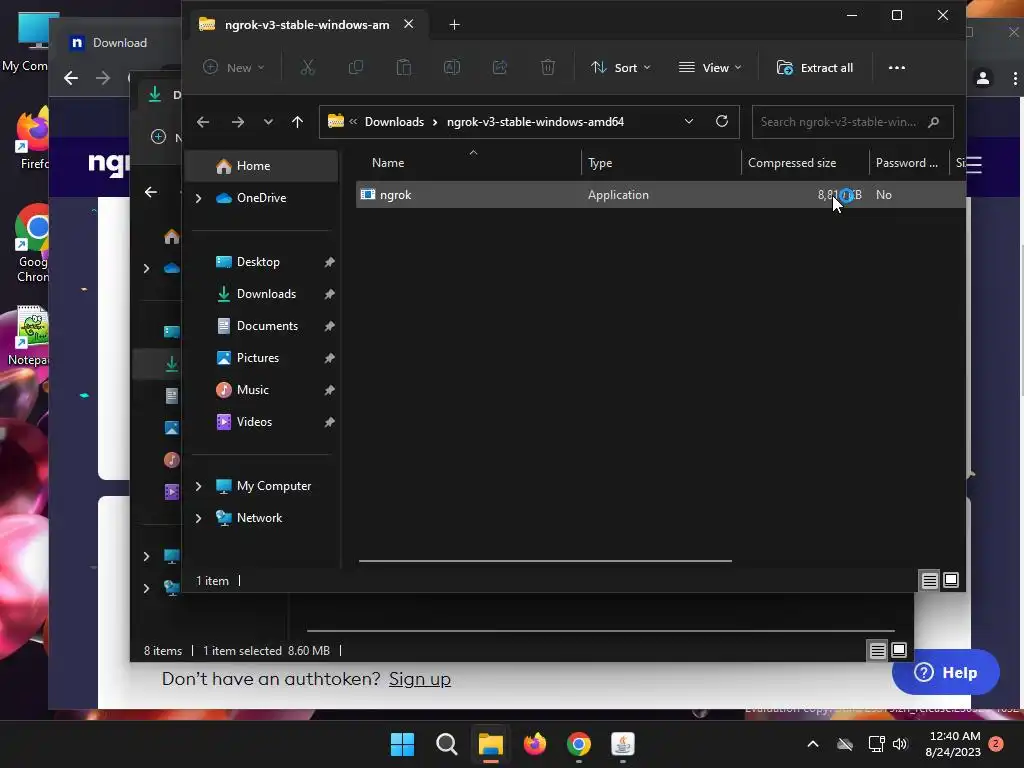This screenshot has height=768, width=1024.
Task: Click the Copy icon in toolbar
Action: coord(356,67)
